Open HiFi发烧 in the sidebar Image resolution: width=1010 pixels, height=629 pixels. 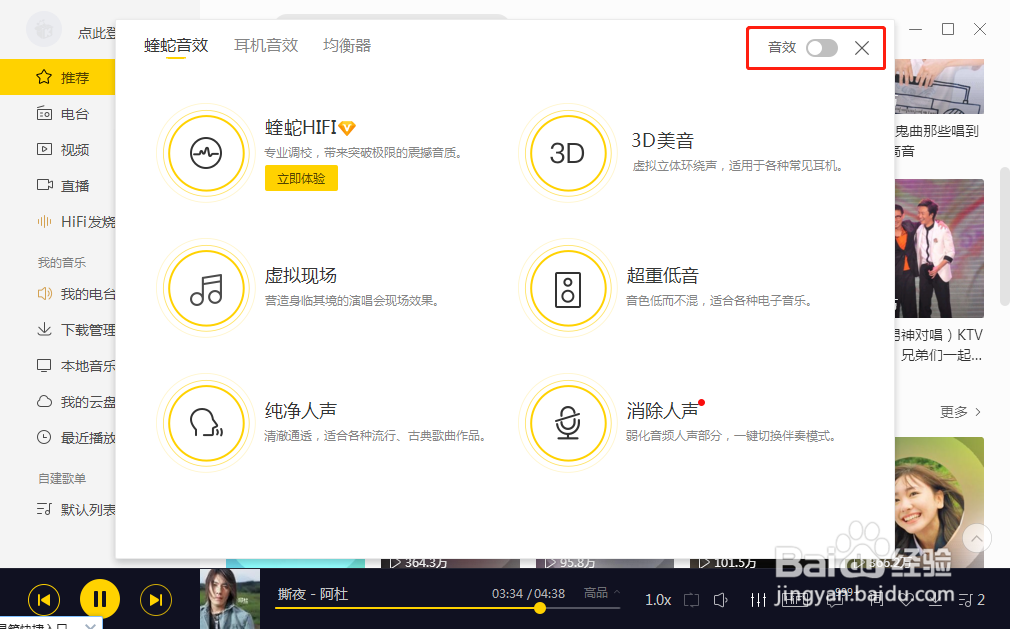(58, 222)
